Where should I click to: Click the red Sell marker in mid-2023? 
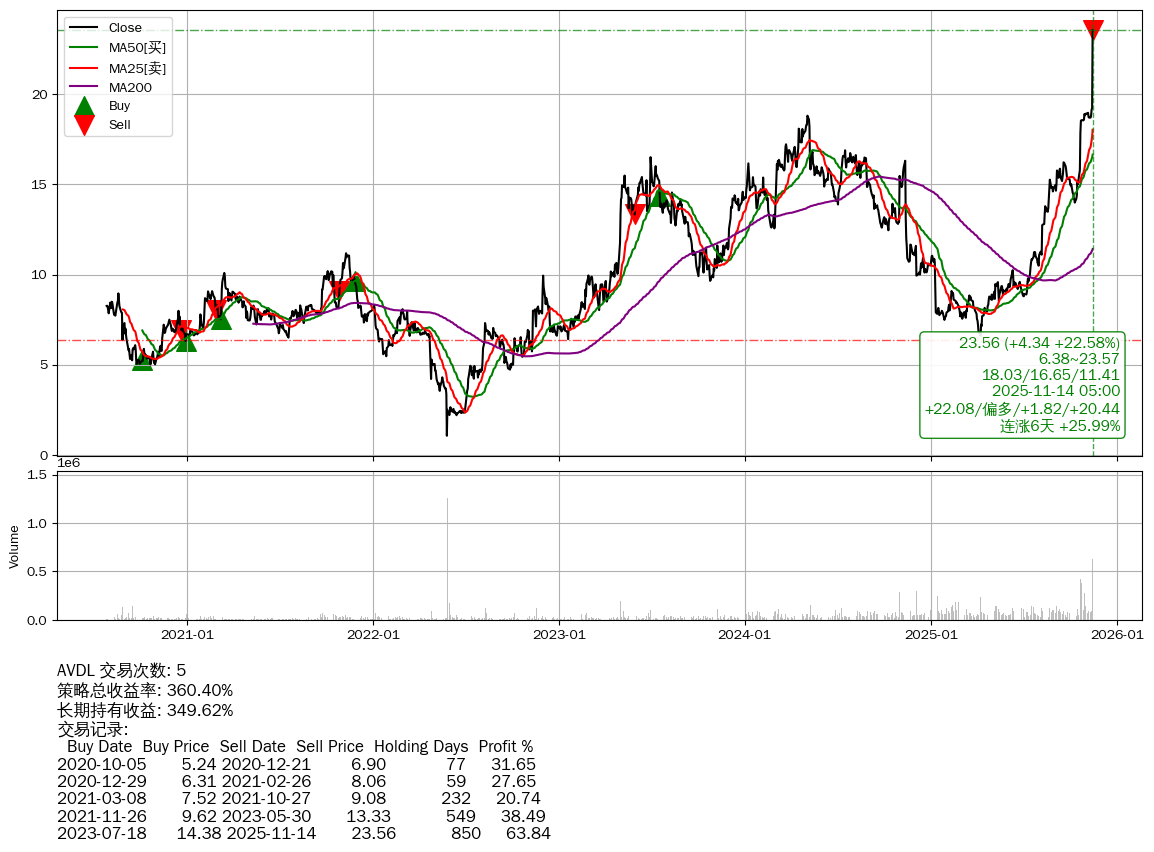tap(635, 212)
